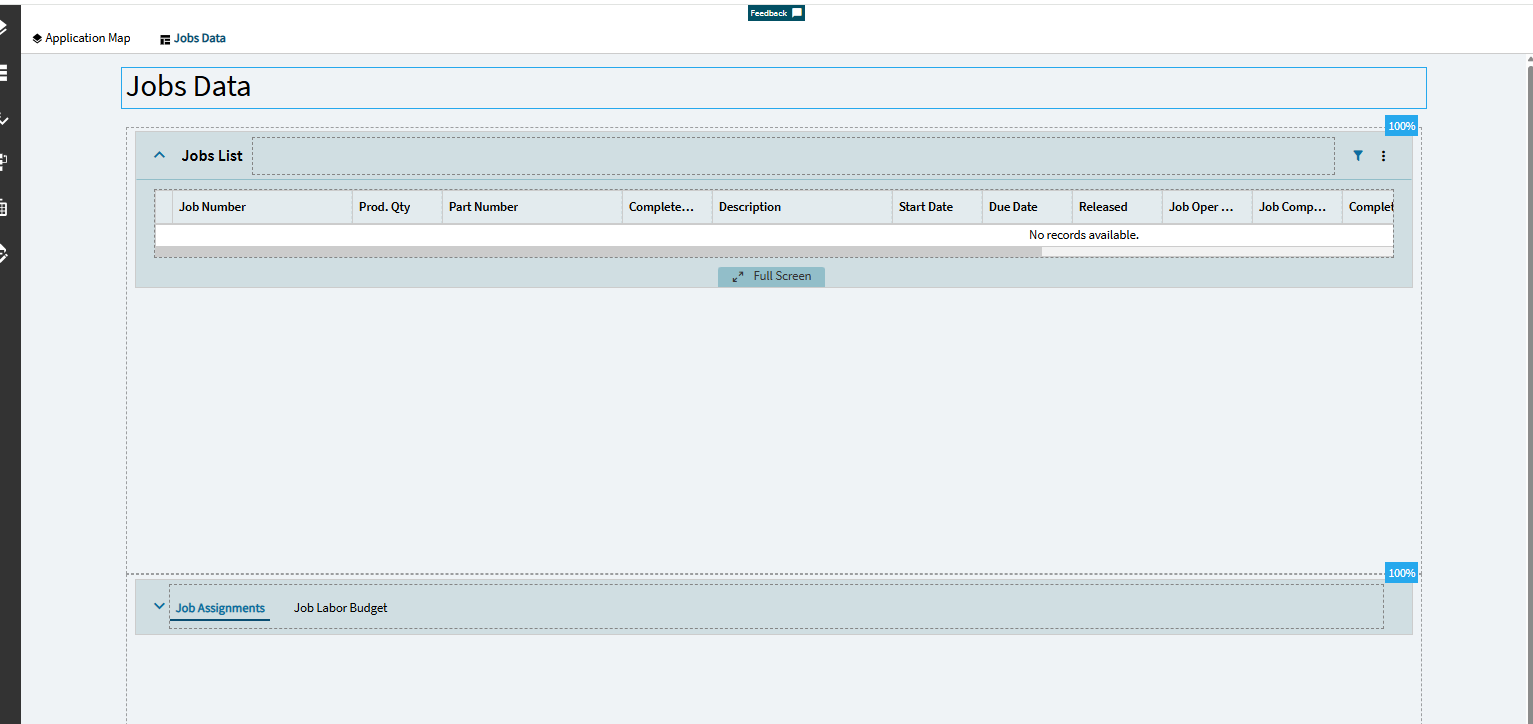
Task: Go to the Application Map breadcrumb
Action: click(x=81, y=38)
